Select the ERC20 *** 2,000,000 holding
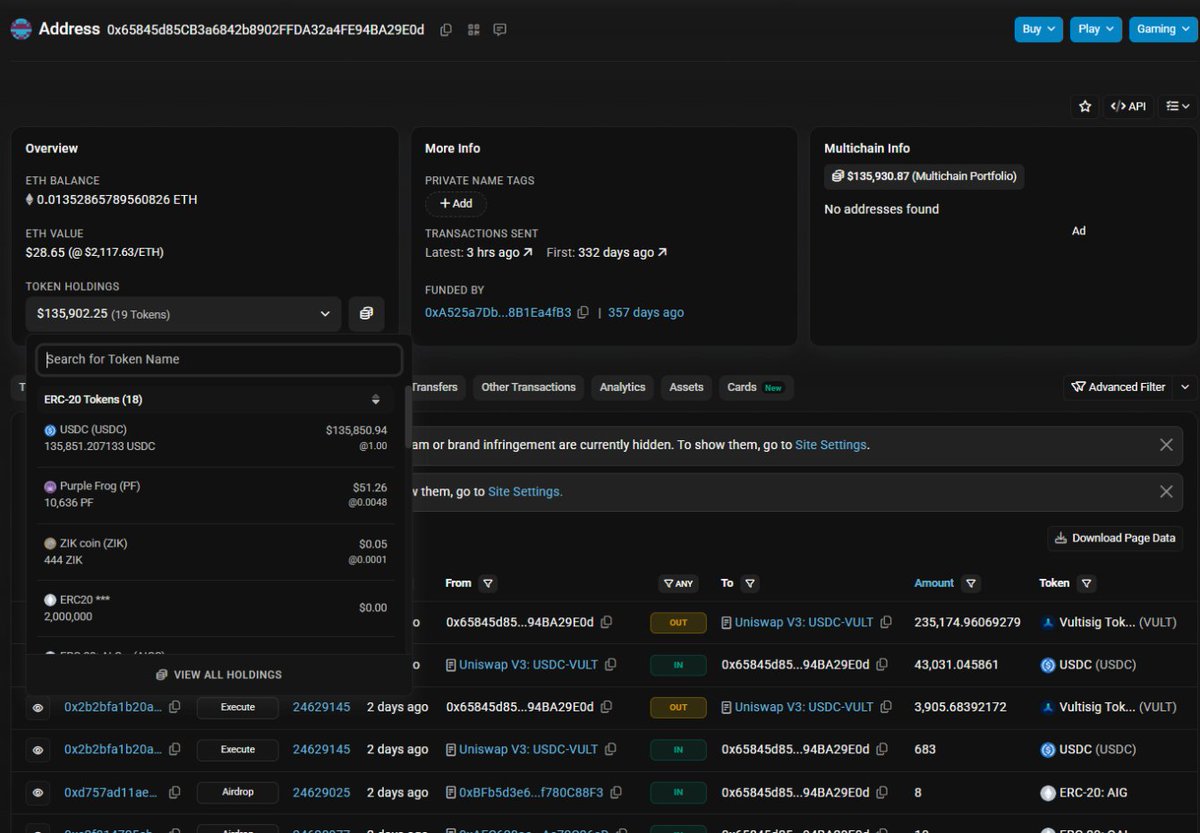Screen dimensions: 1200x833 pos(215,608)
